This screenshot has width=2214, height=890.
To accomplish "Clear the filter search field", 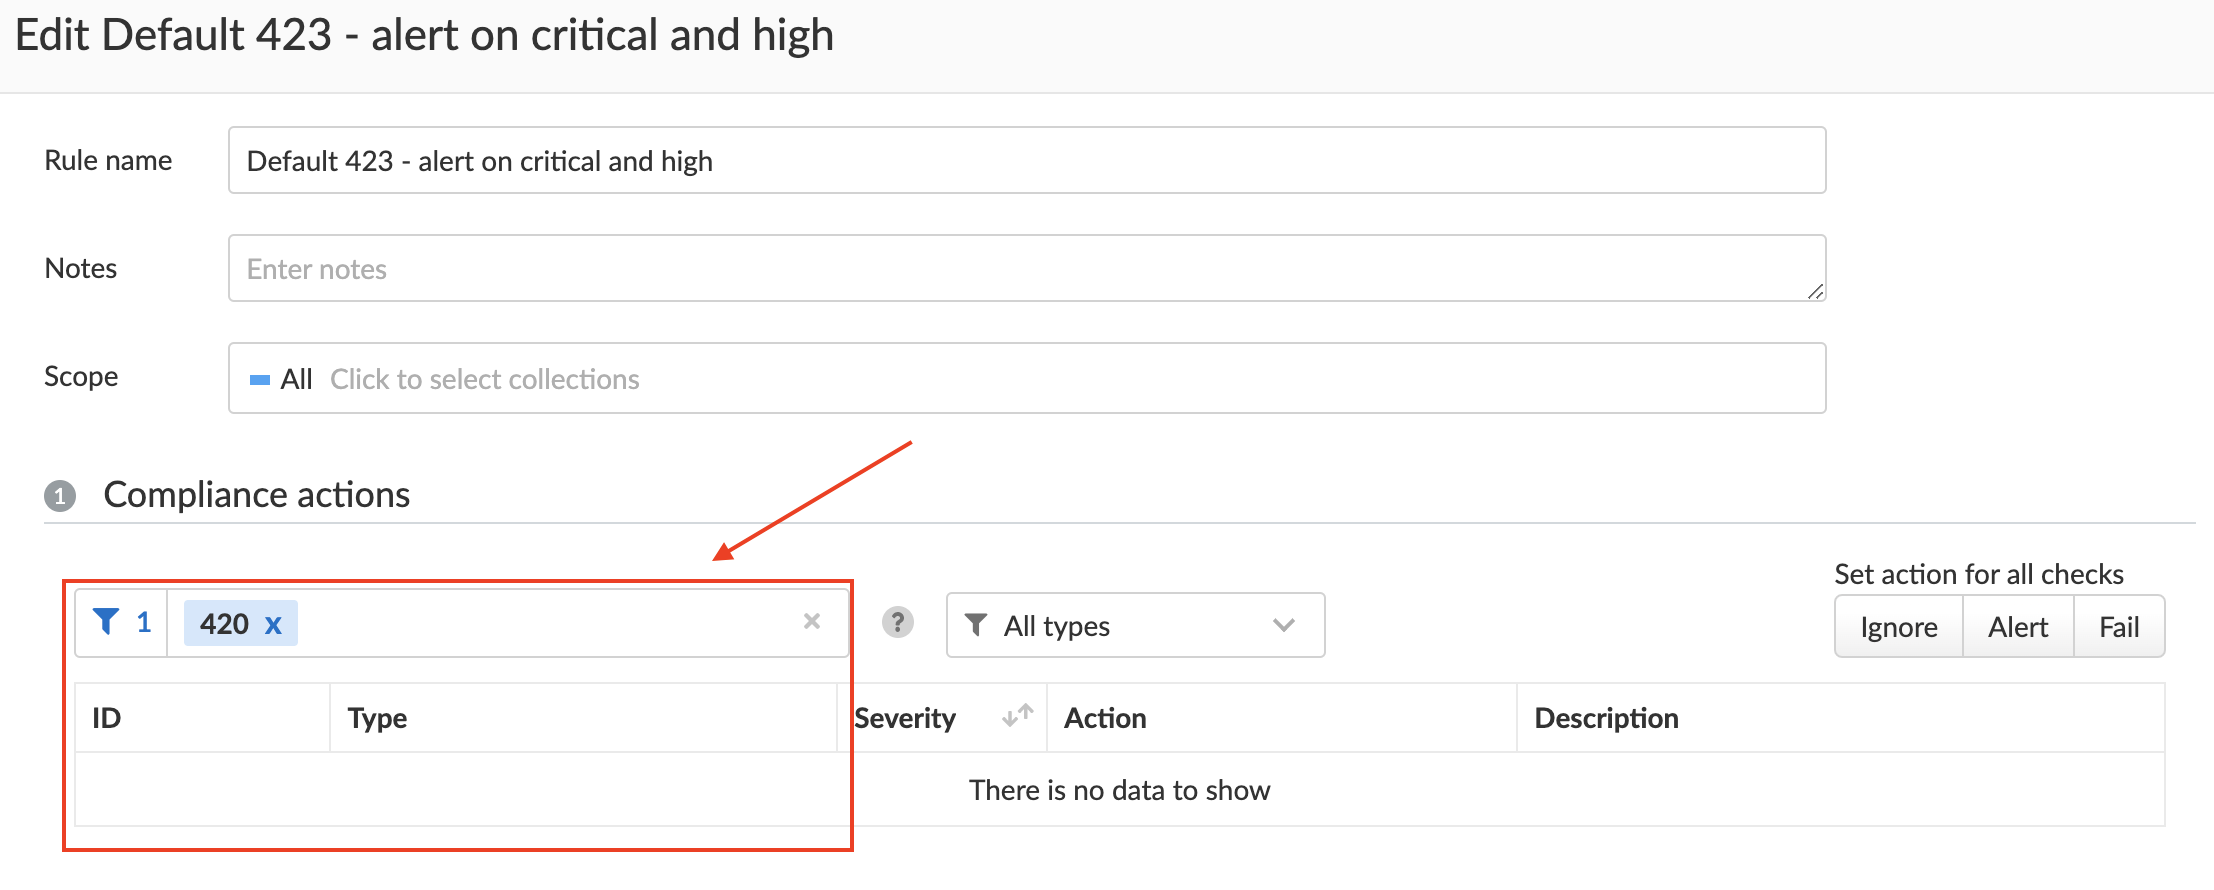I will [811, 621].
